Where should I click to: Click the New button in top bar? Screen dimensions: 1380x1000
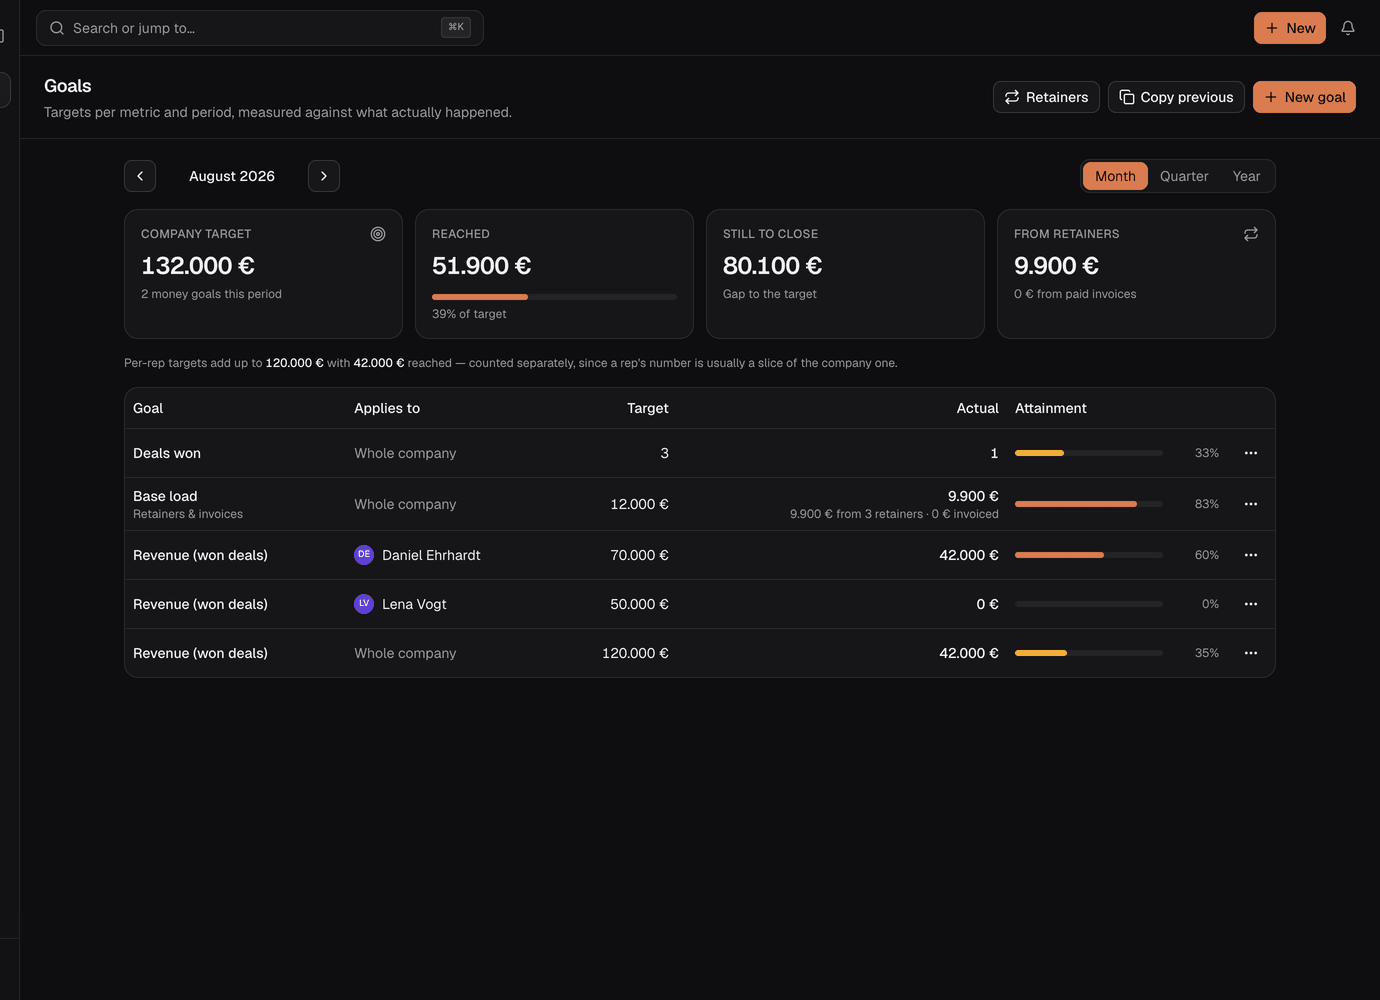tap(1290, 28)
